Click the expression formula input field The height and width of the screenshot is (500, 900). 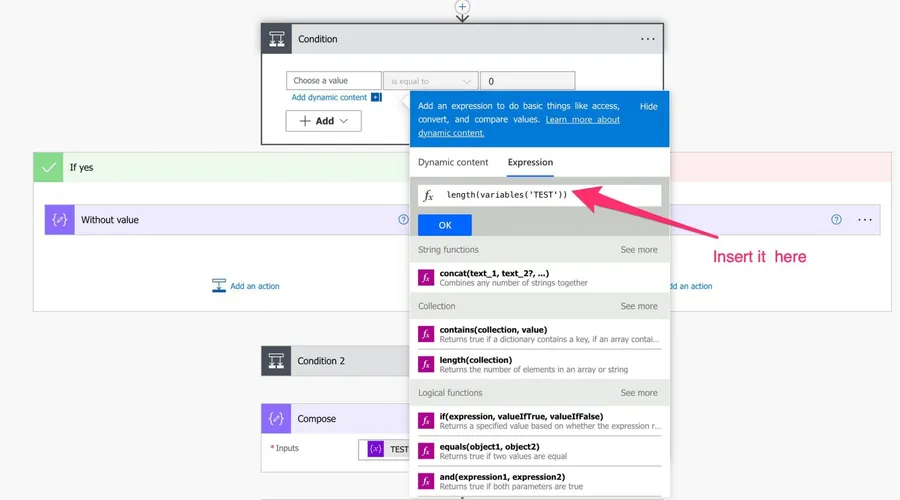[550, 195]
